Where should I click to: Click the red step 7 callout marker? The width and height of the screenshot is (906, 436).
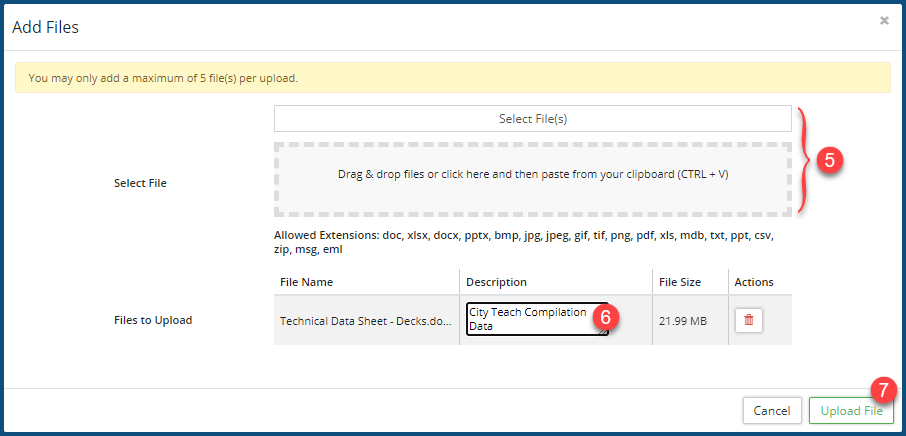[882, 390]
